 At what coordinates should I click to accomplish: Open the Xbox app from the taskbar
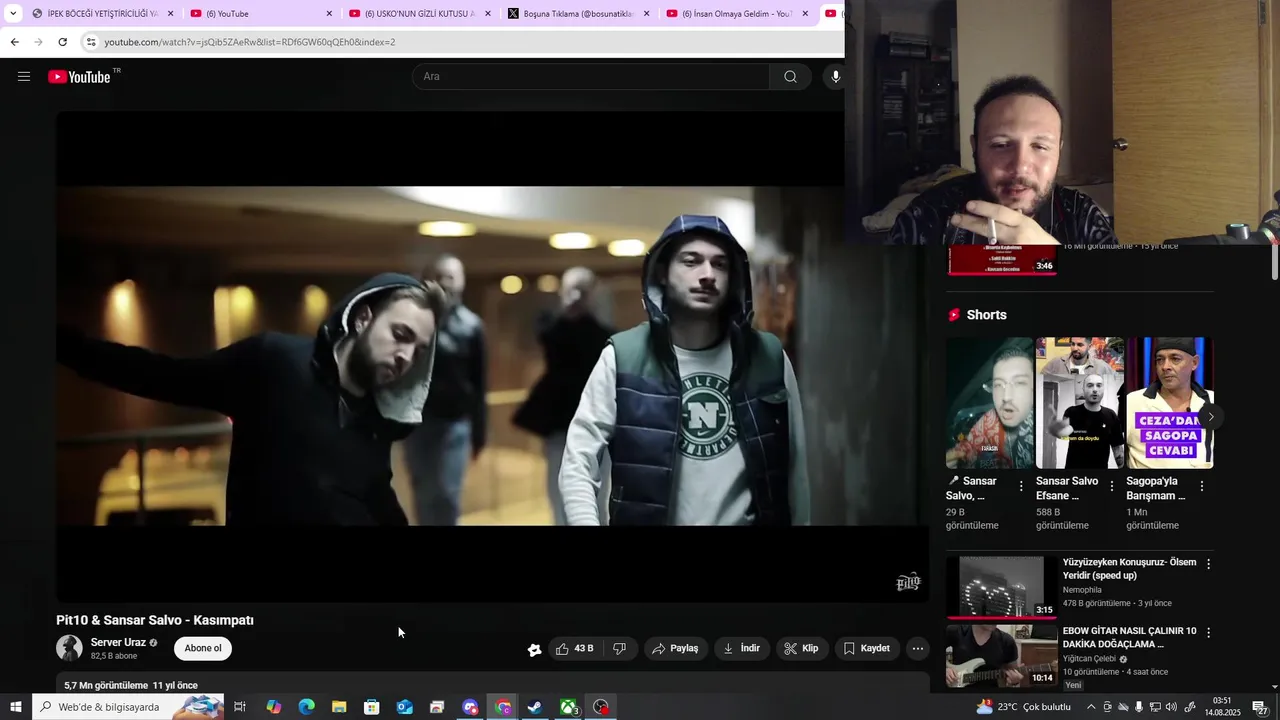click(x=568, y=707)
